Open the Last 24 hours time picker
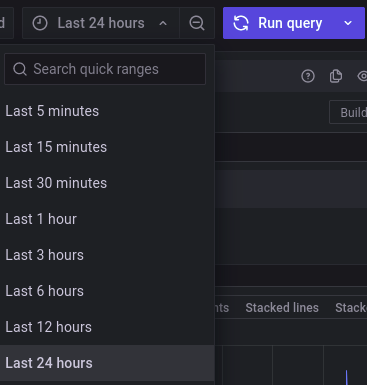This screenshot has height=385, width=367. [101, 23]
